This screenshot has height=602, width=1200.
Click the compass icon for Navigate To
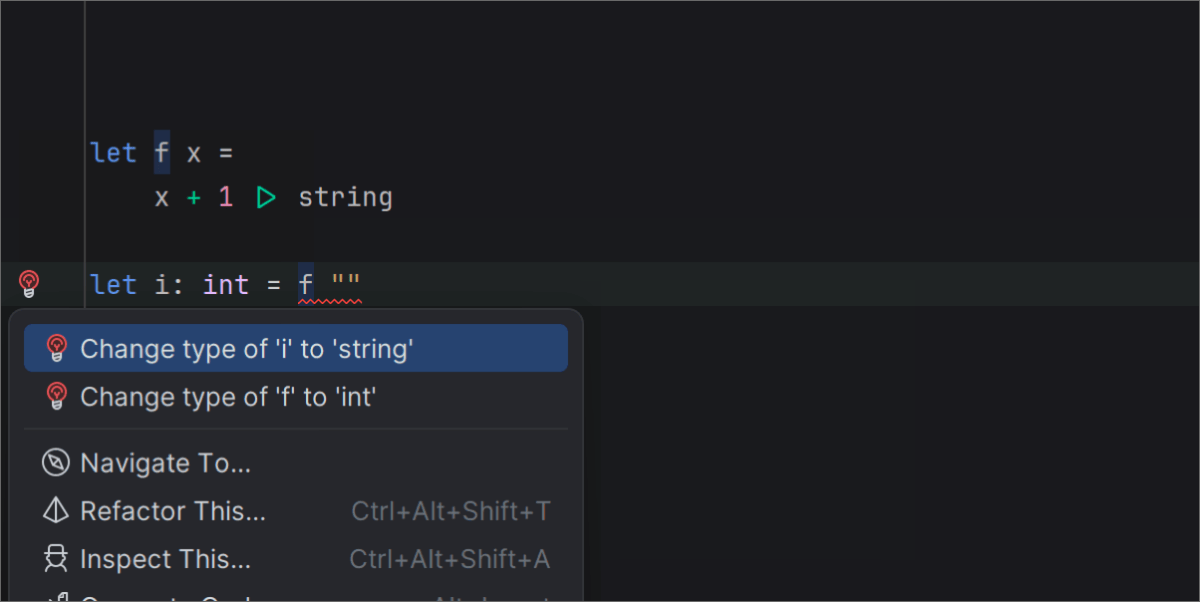point(55,463)
